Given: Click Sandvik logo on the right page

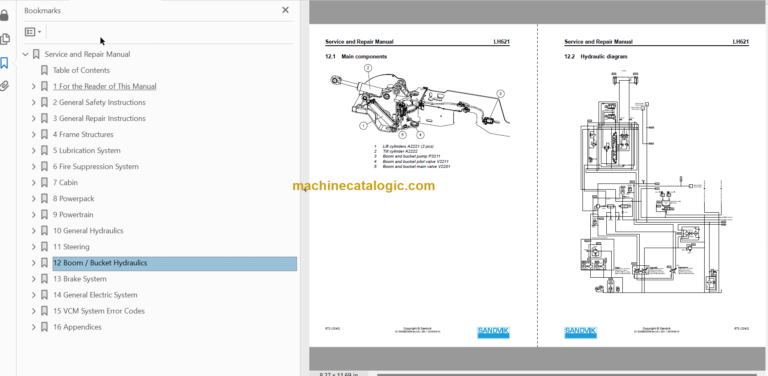Looking at the screenshot, I should tap(580, 332).
